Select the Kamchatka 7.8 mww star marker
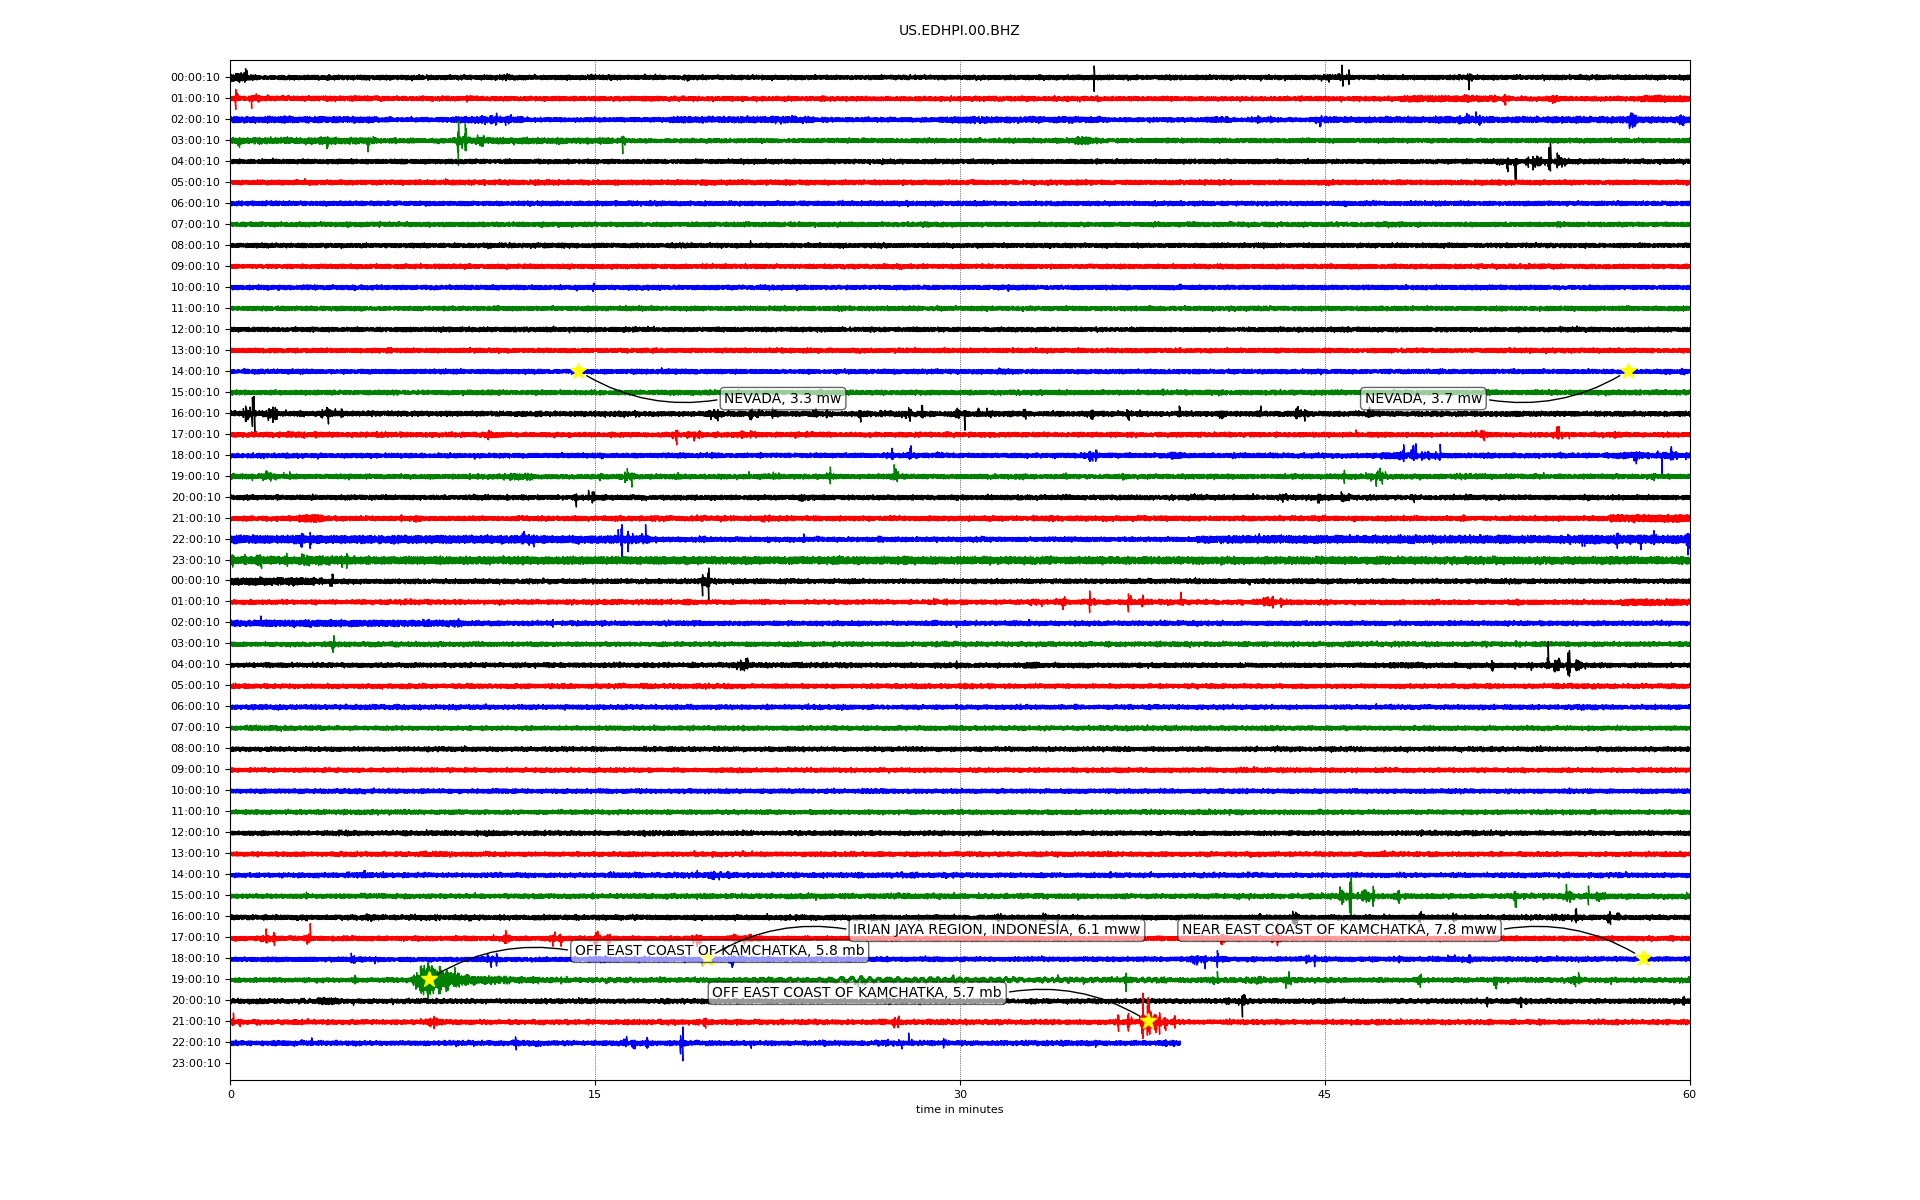The image size is (1920, 1200). 1643,958
